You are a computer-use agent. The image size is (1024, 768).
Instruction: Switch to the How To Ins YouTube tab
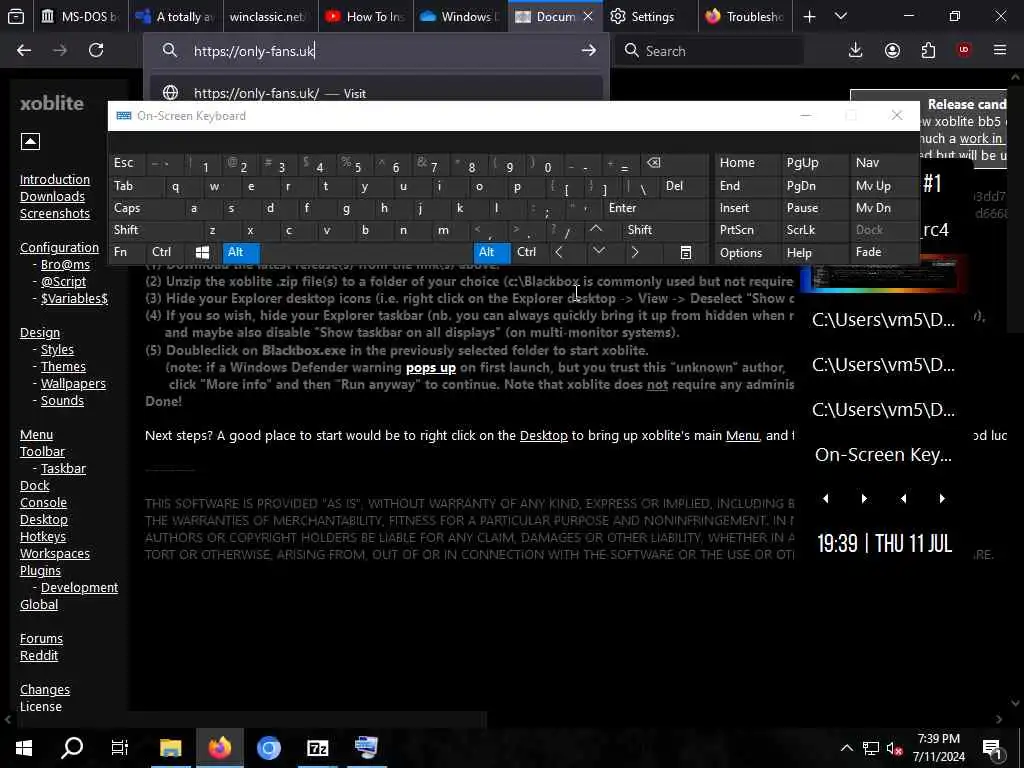(365, 16)
